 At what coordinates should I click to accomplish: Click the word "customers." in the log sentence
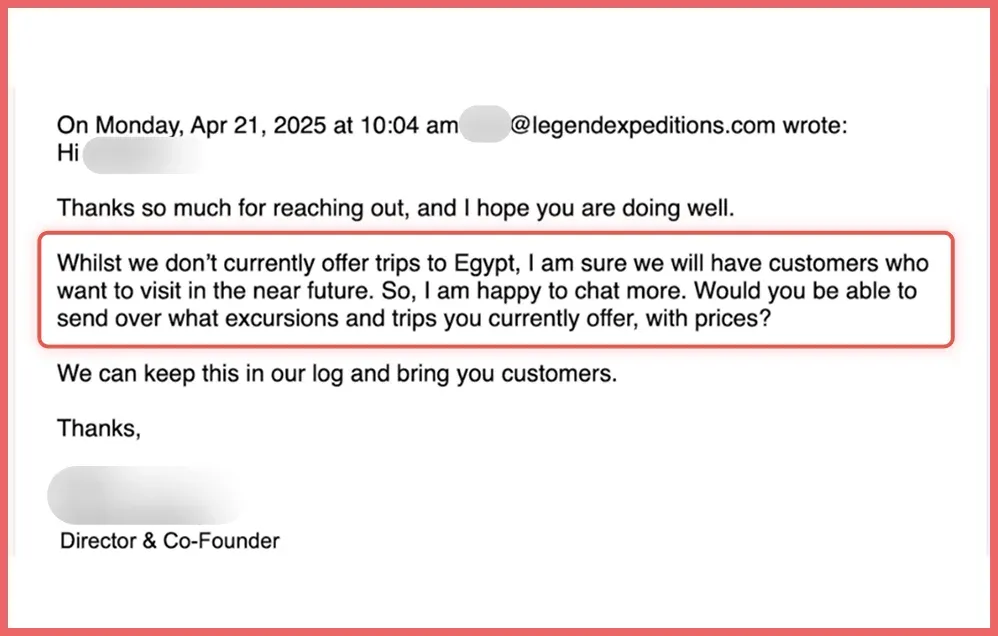click(568, 375)
